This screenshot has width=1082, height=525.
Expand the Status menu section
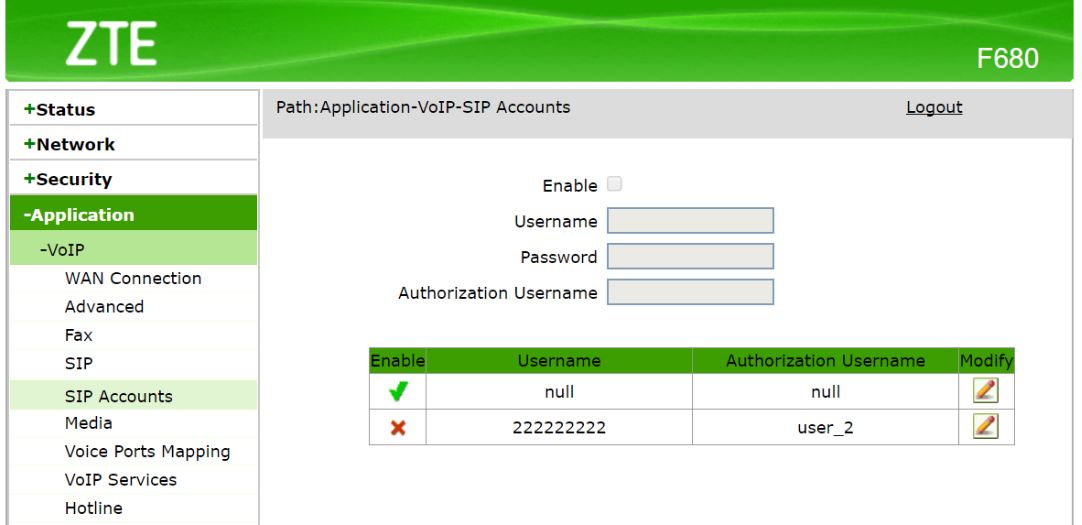pos(133,109)
